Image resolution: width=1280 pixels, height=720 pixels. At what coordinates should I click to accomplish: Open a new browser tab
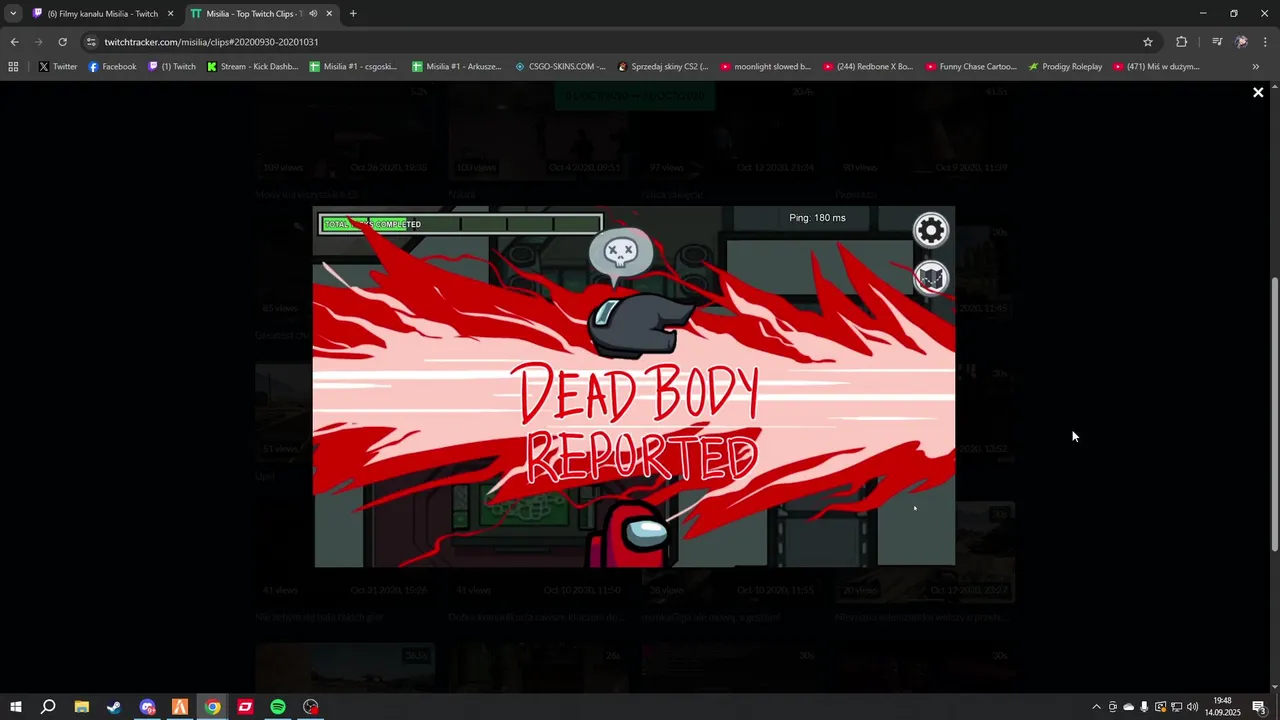pos(353,14)
